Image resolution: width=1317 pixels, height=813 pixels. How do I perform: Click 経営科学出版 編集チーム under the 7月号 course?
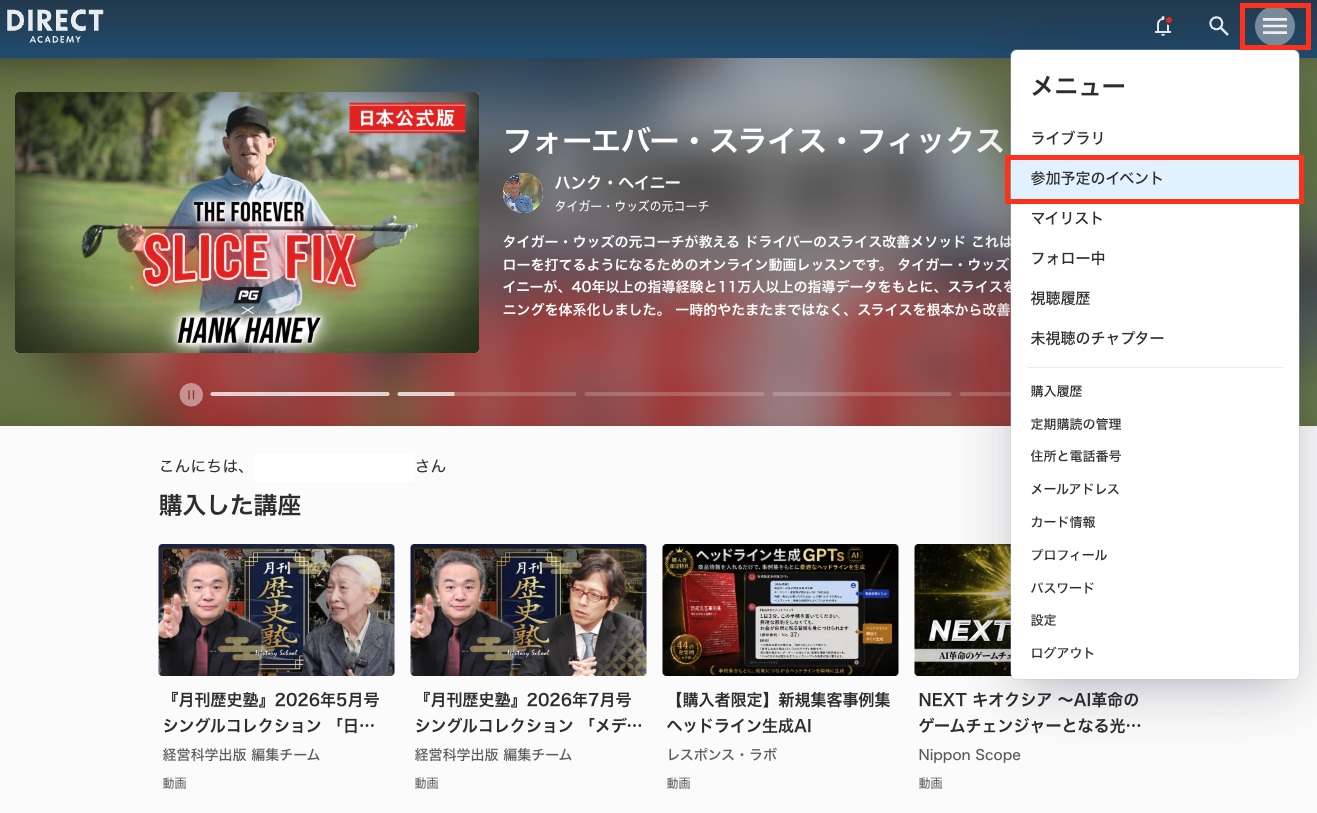click(493, 755)
